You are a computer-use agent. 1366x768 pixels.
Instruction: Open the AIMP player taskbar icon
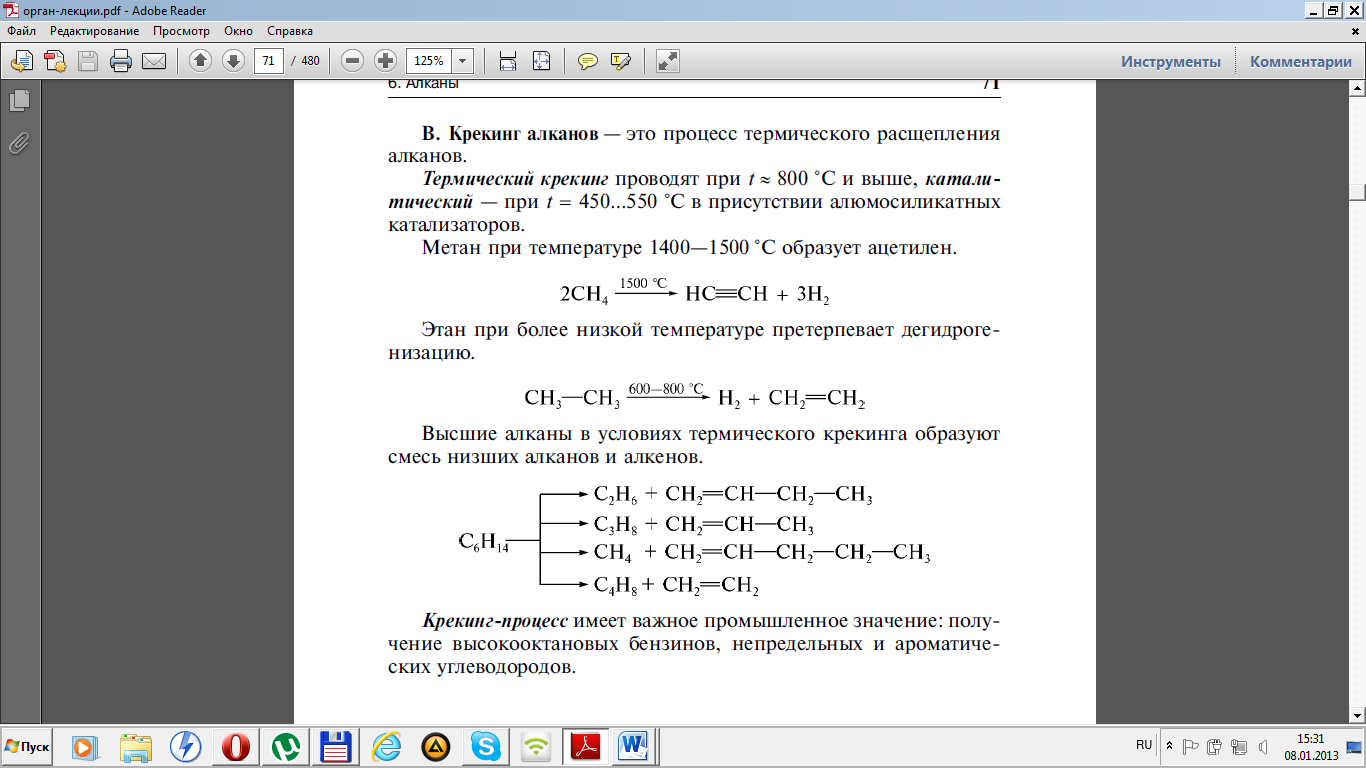click(x=436, y=746)
